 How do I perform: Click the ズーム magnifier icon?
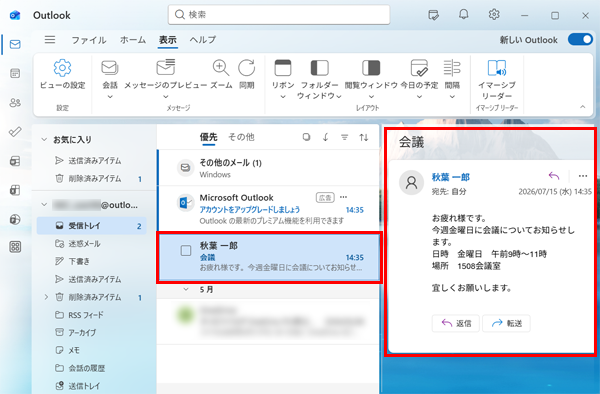point(221,68)
